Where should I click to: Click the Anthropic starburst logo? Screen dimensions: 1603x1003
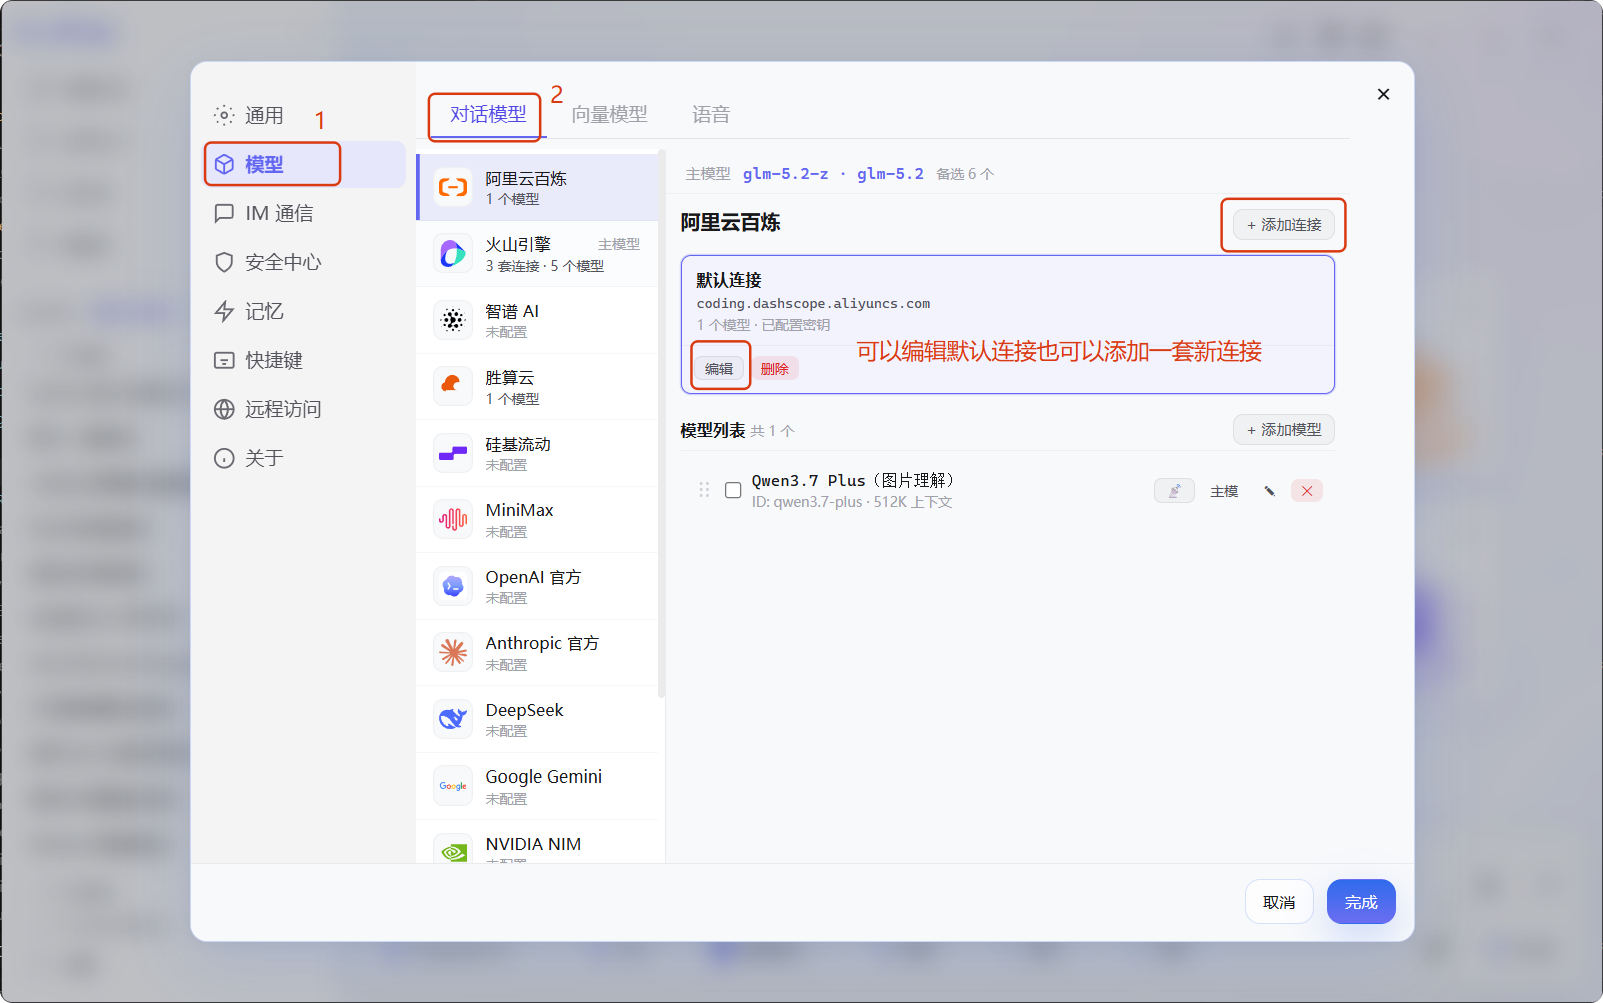tap(453, 652)
